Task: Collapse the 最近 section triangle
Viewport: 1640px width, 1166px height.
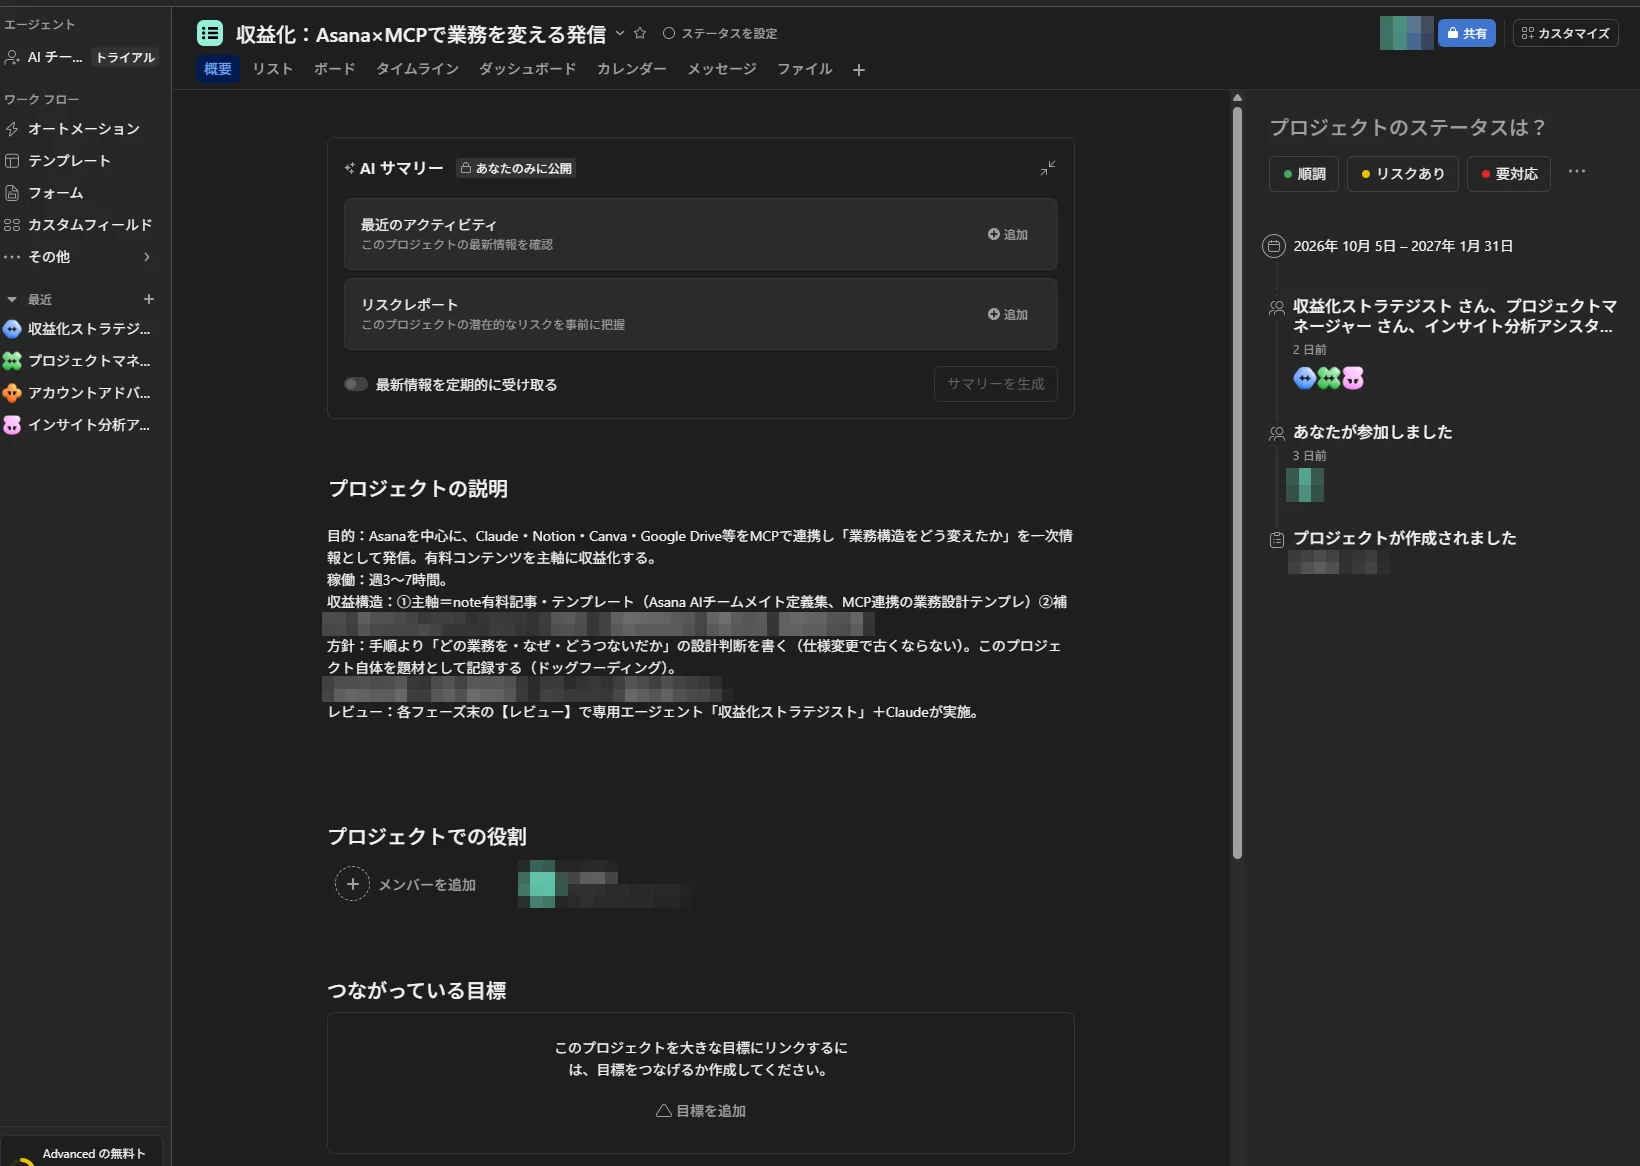Action: [x=12, y=300]
